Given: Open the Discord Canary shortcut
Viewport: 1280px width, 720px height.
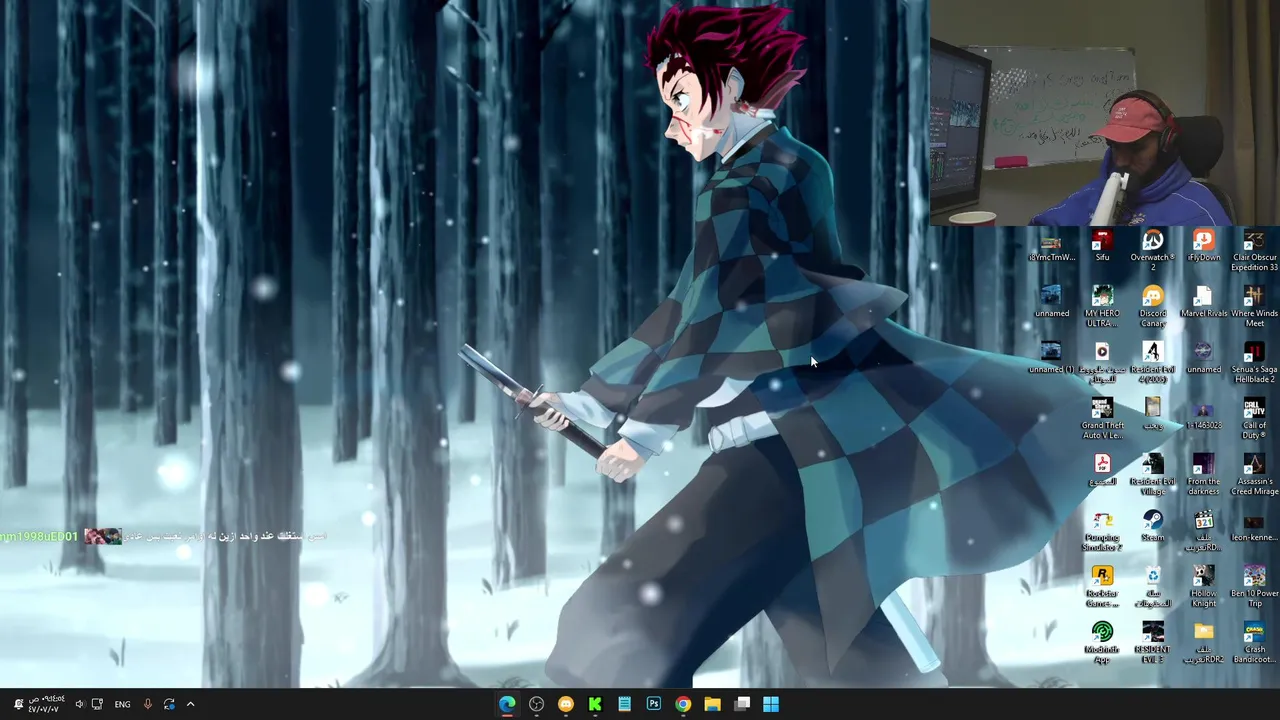Looking at the screenshot, I should pos(1153,307).
